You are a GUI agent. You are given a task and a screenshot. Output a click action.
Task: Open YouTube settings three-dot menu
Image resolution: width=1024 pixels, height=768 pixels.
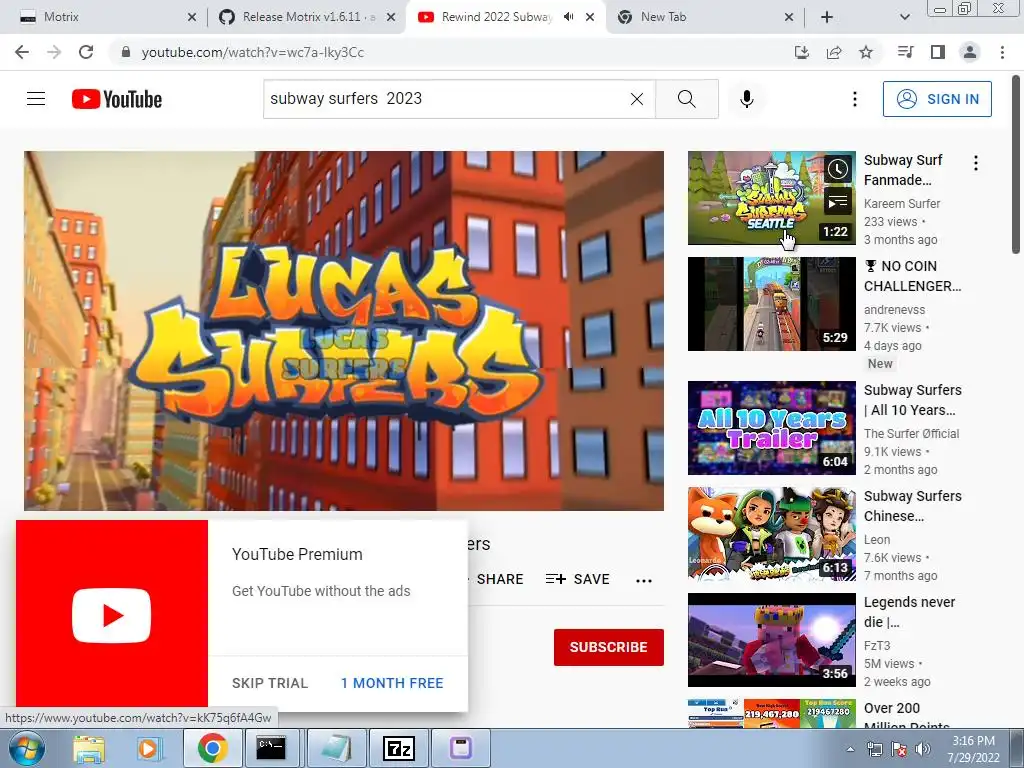(854, 99)
